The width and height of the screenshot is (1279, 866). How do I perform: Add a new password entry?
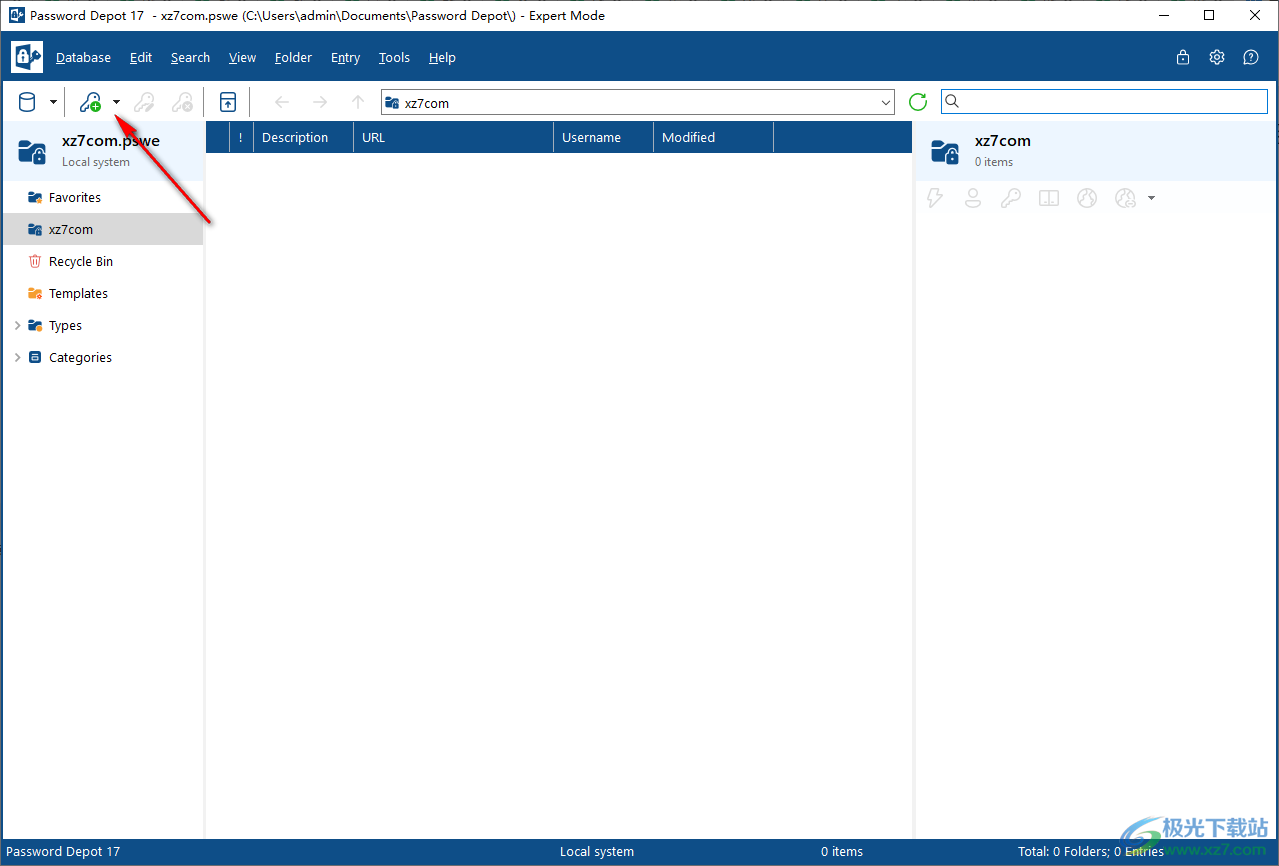tap(91, 102)
